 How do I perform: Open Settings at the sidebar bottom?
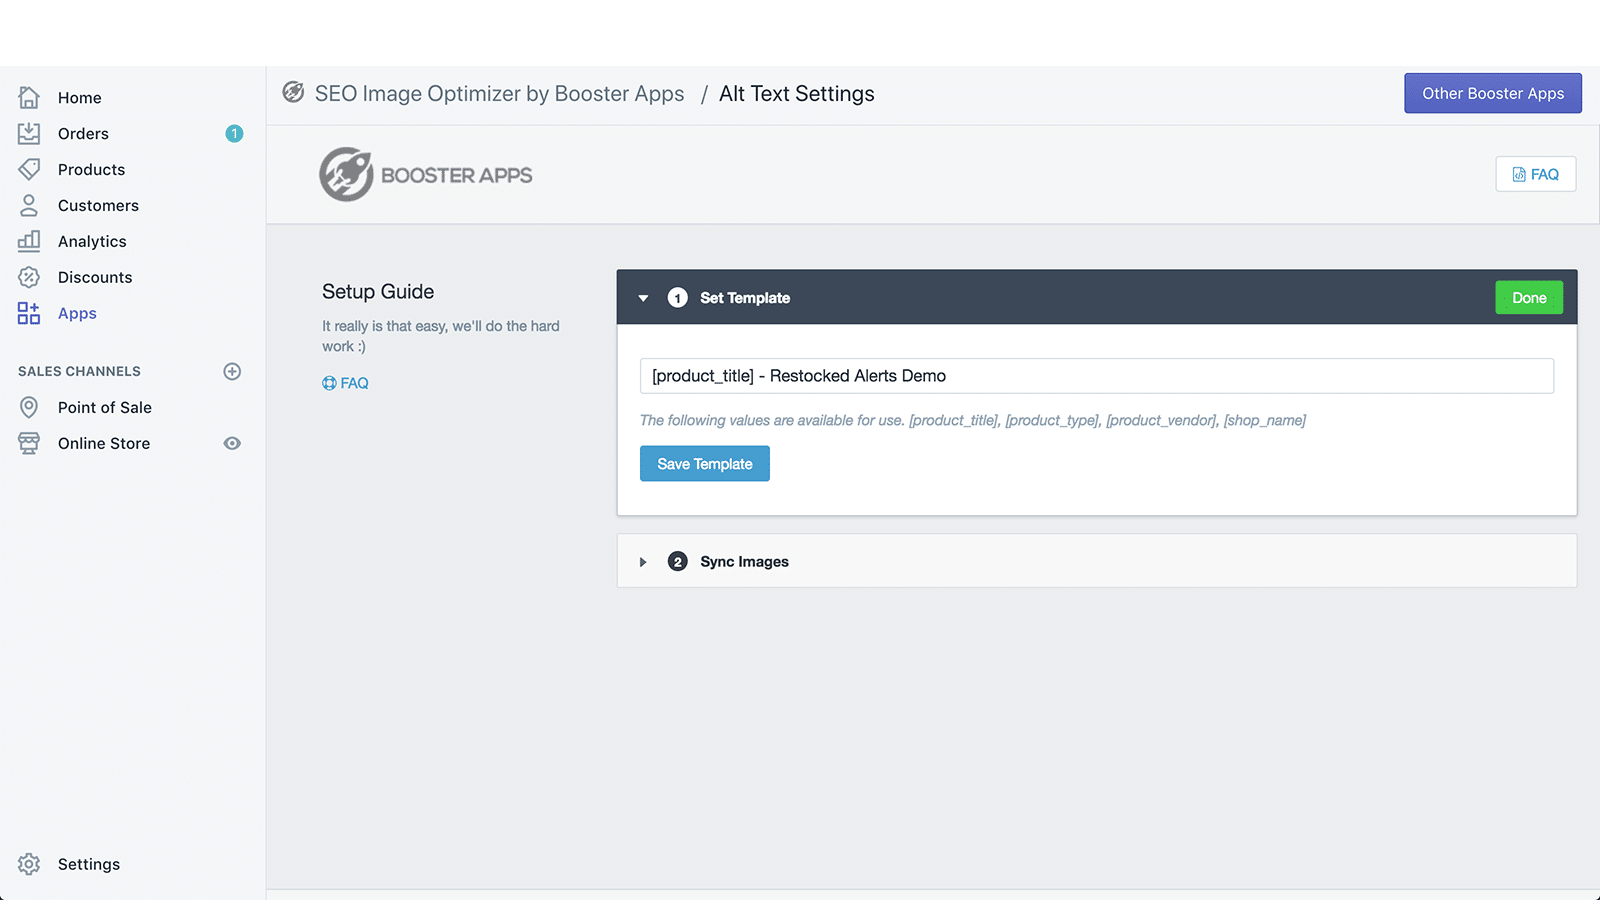(89, 864)
